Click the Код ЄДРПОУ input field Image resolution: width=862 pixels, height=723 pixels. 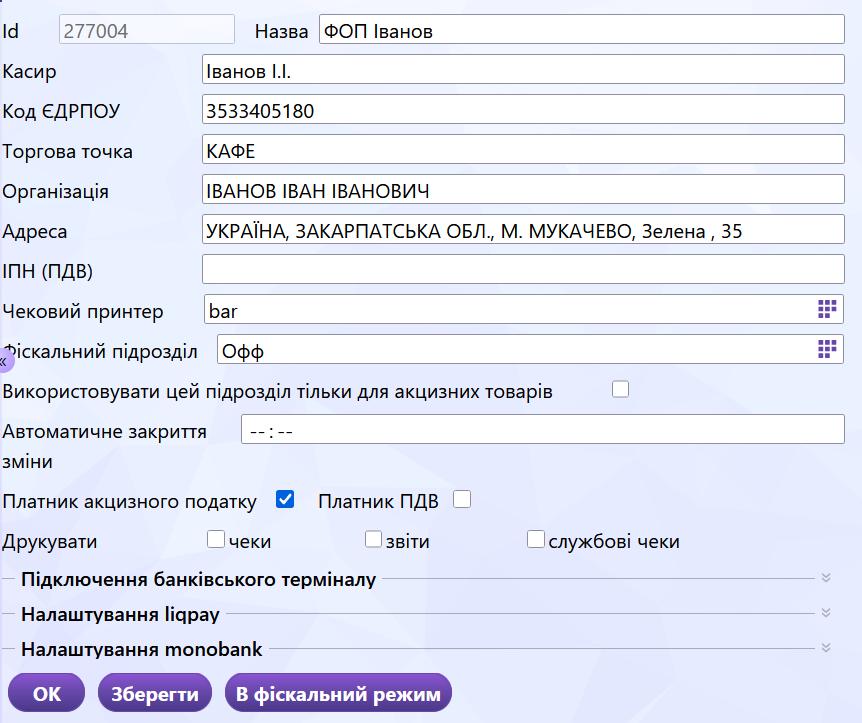(523, 110)
